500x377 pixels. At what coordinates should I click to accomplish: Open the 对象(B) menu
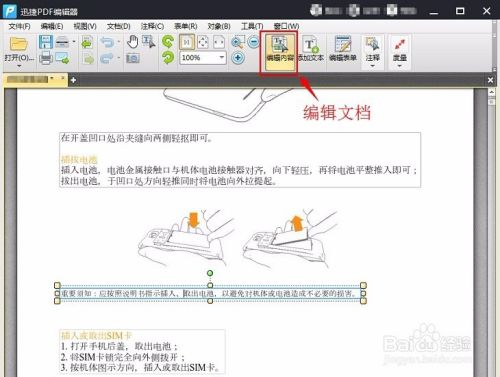[x=219, y=26]
